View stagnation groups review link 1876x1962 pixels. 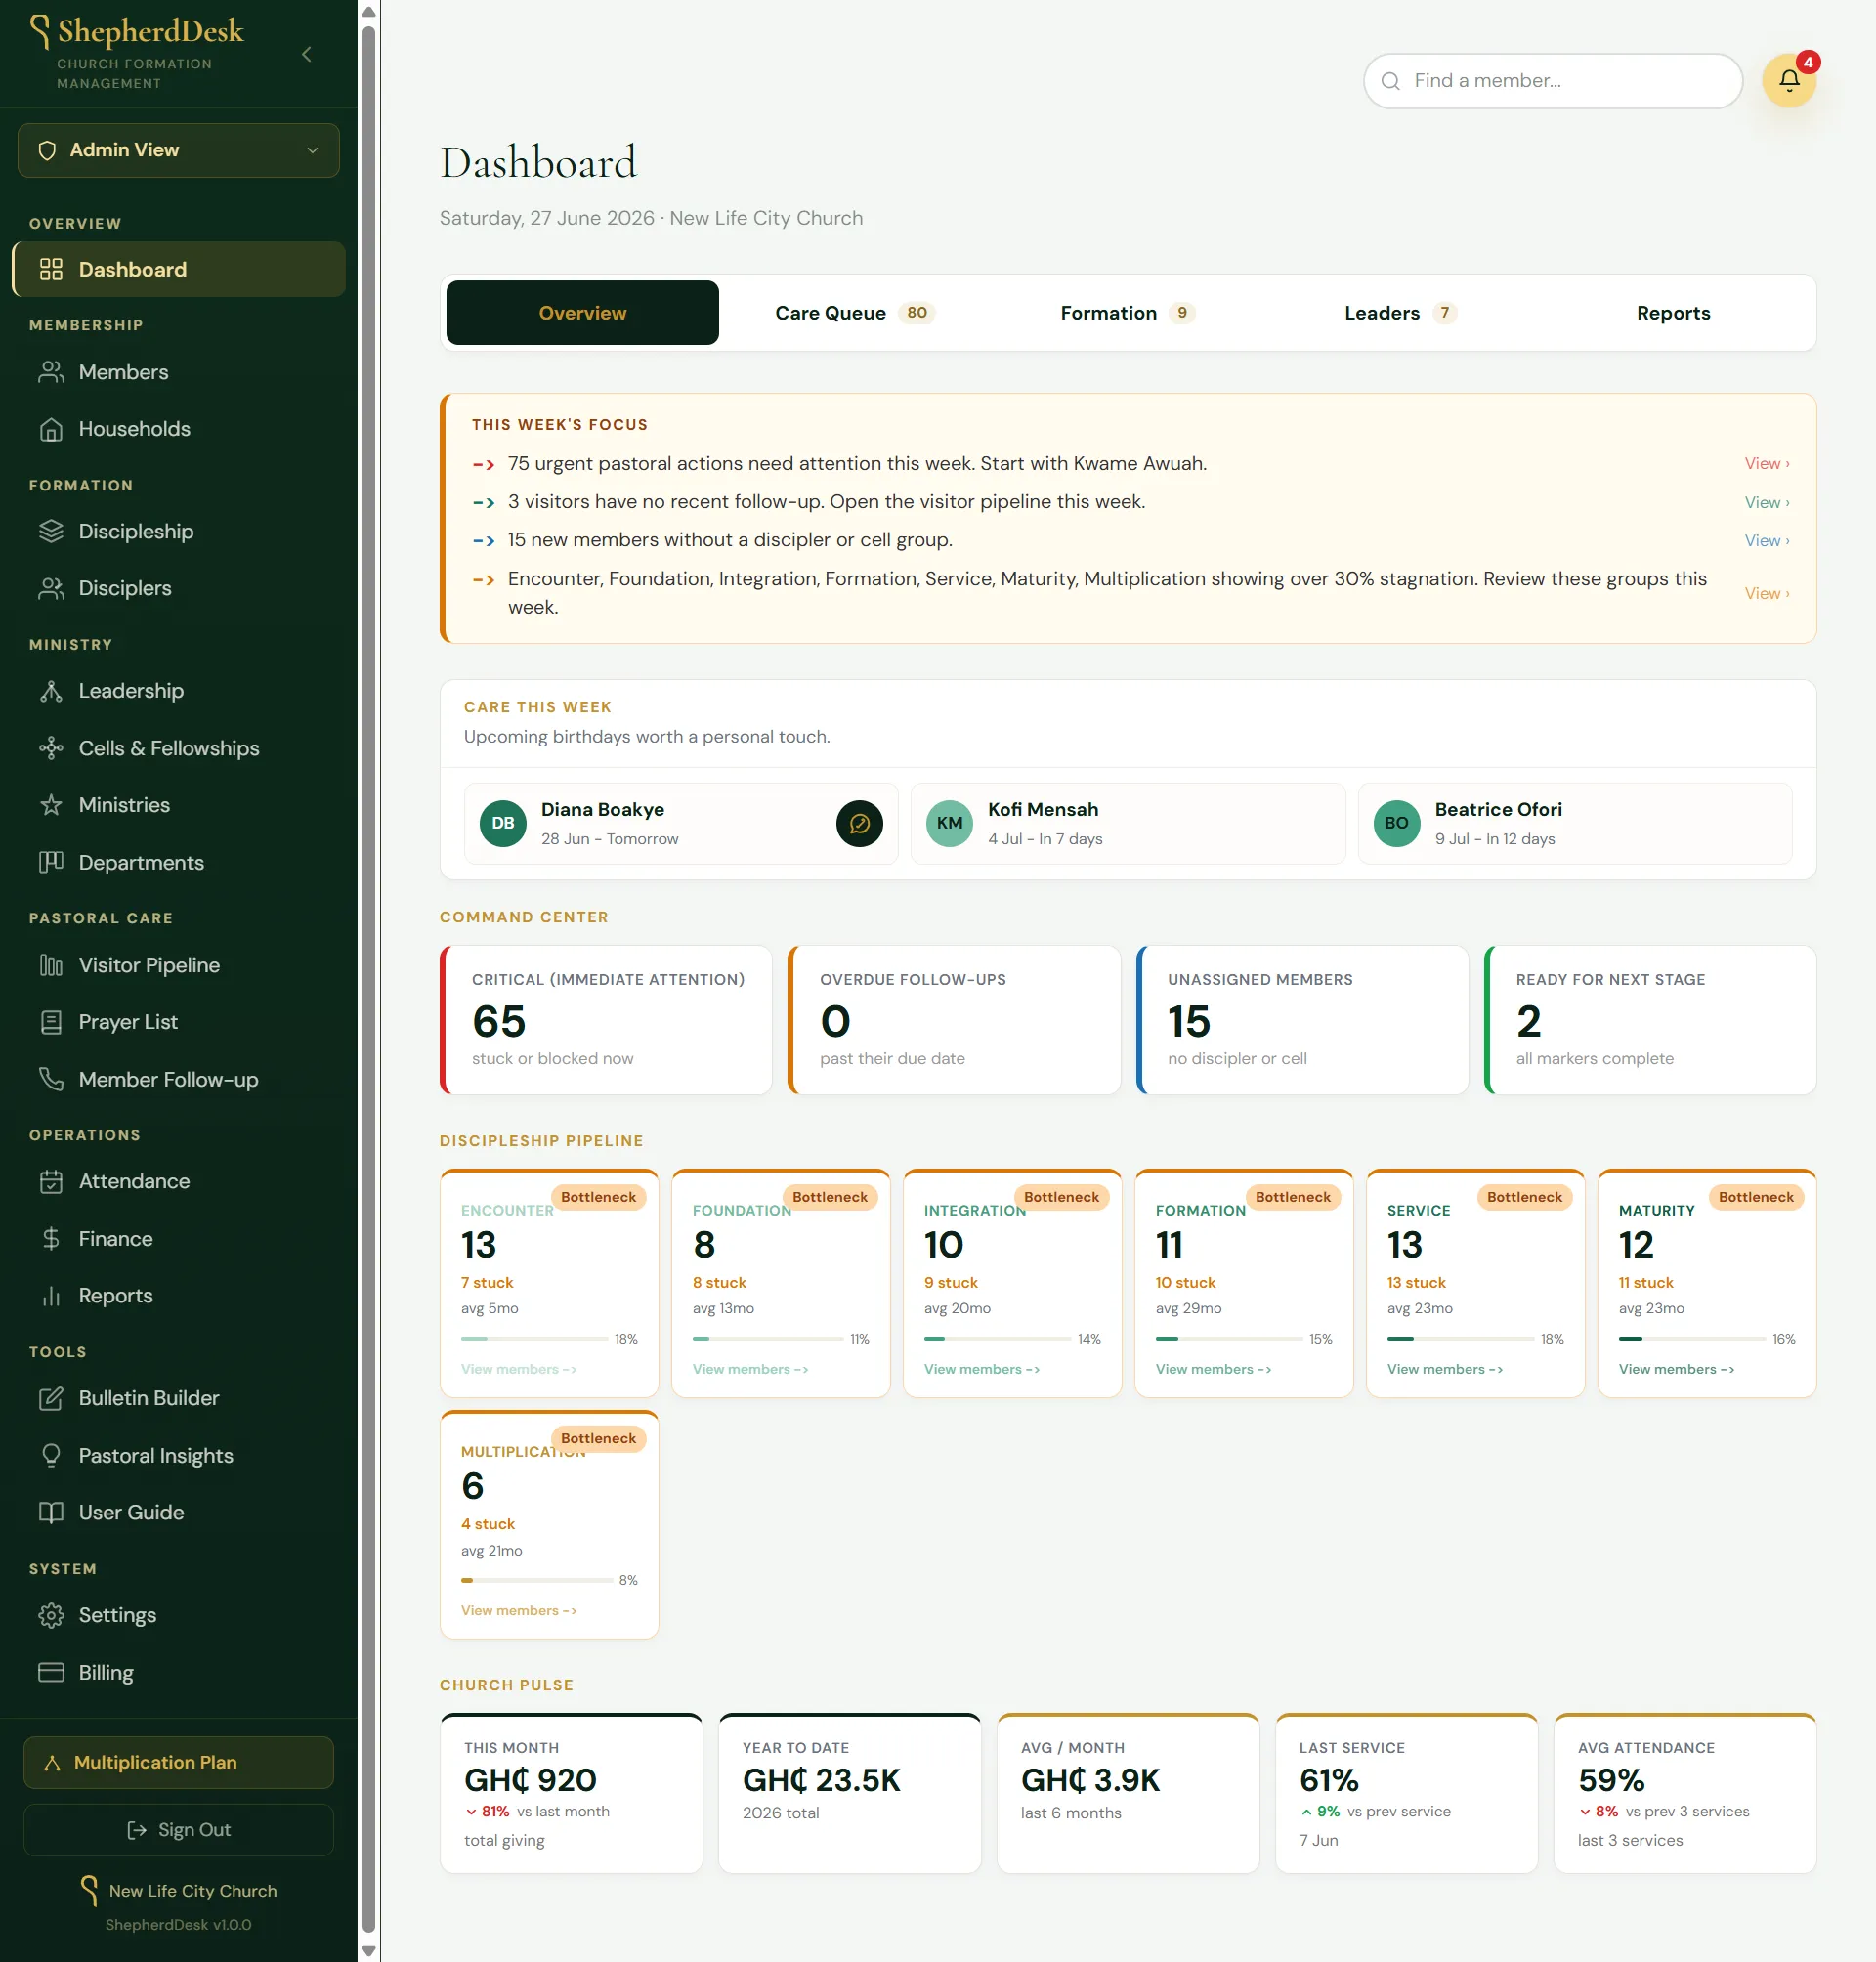pos(1766,594)
